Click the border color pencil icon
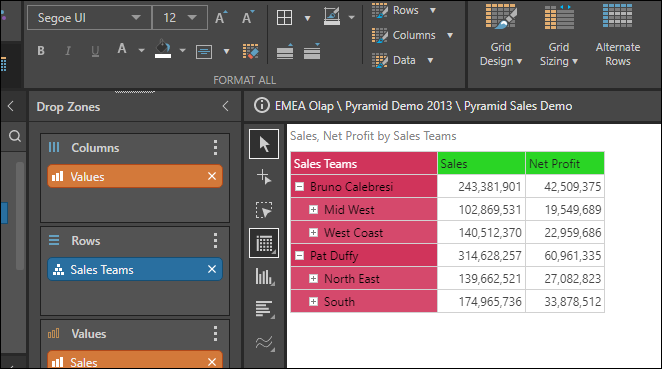This screenshot has height=369, width=662. point(332,17)
